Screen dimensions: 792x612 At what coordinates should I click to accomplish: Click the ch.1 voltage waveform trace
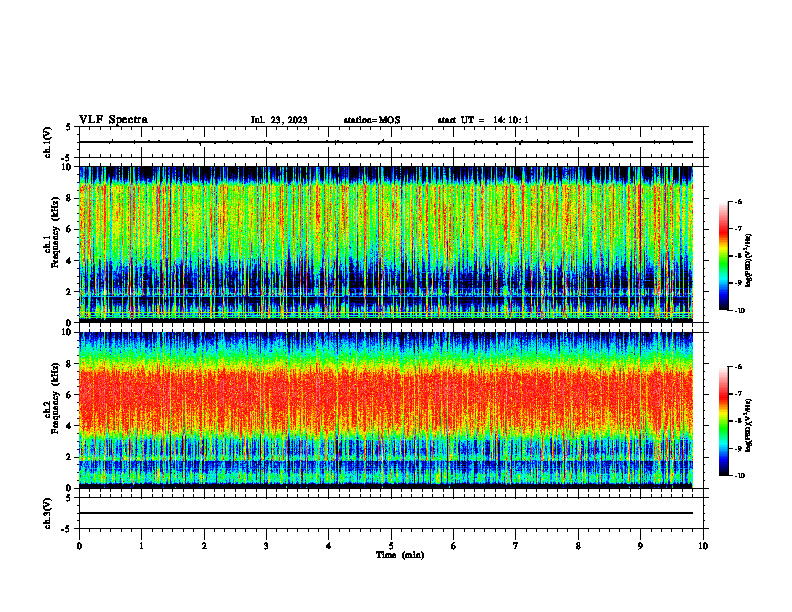[x=386, y=142]
